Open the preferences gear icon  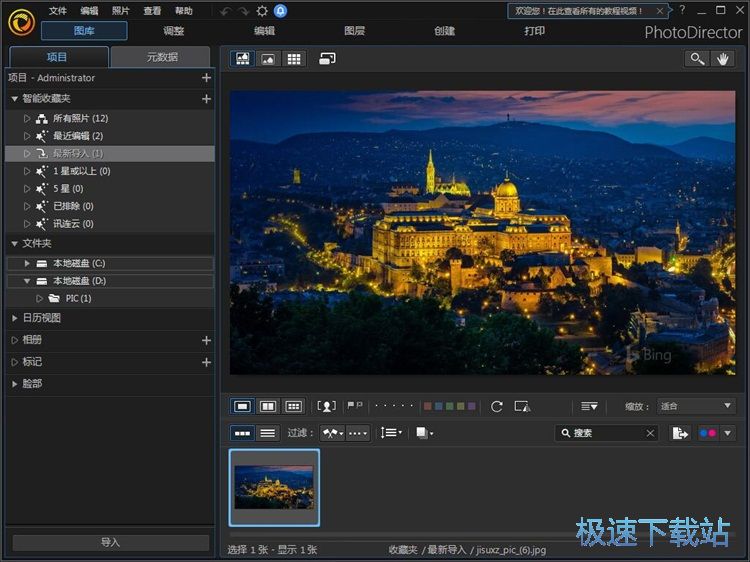click(262, 11)
